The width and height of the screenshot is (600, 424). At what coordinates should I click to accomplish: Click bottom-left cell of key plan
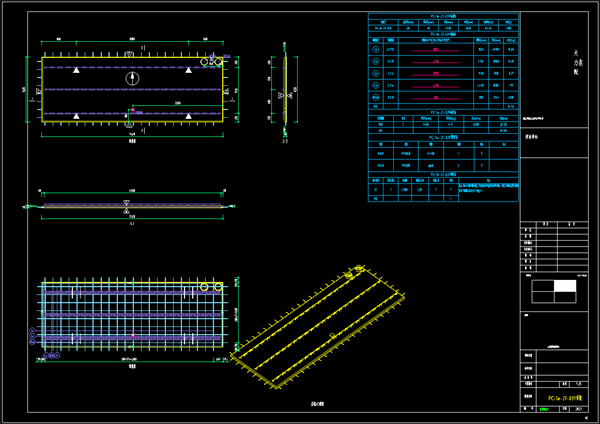pos(543,297)
